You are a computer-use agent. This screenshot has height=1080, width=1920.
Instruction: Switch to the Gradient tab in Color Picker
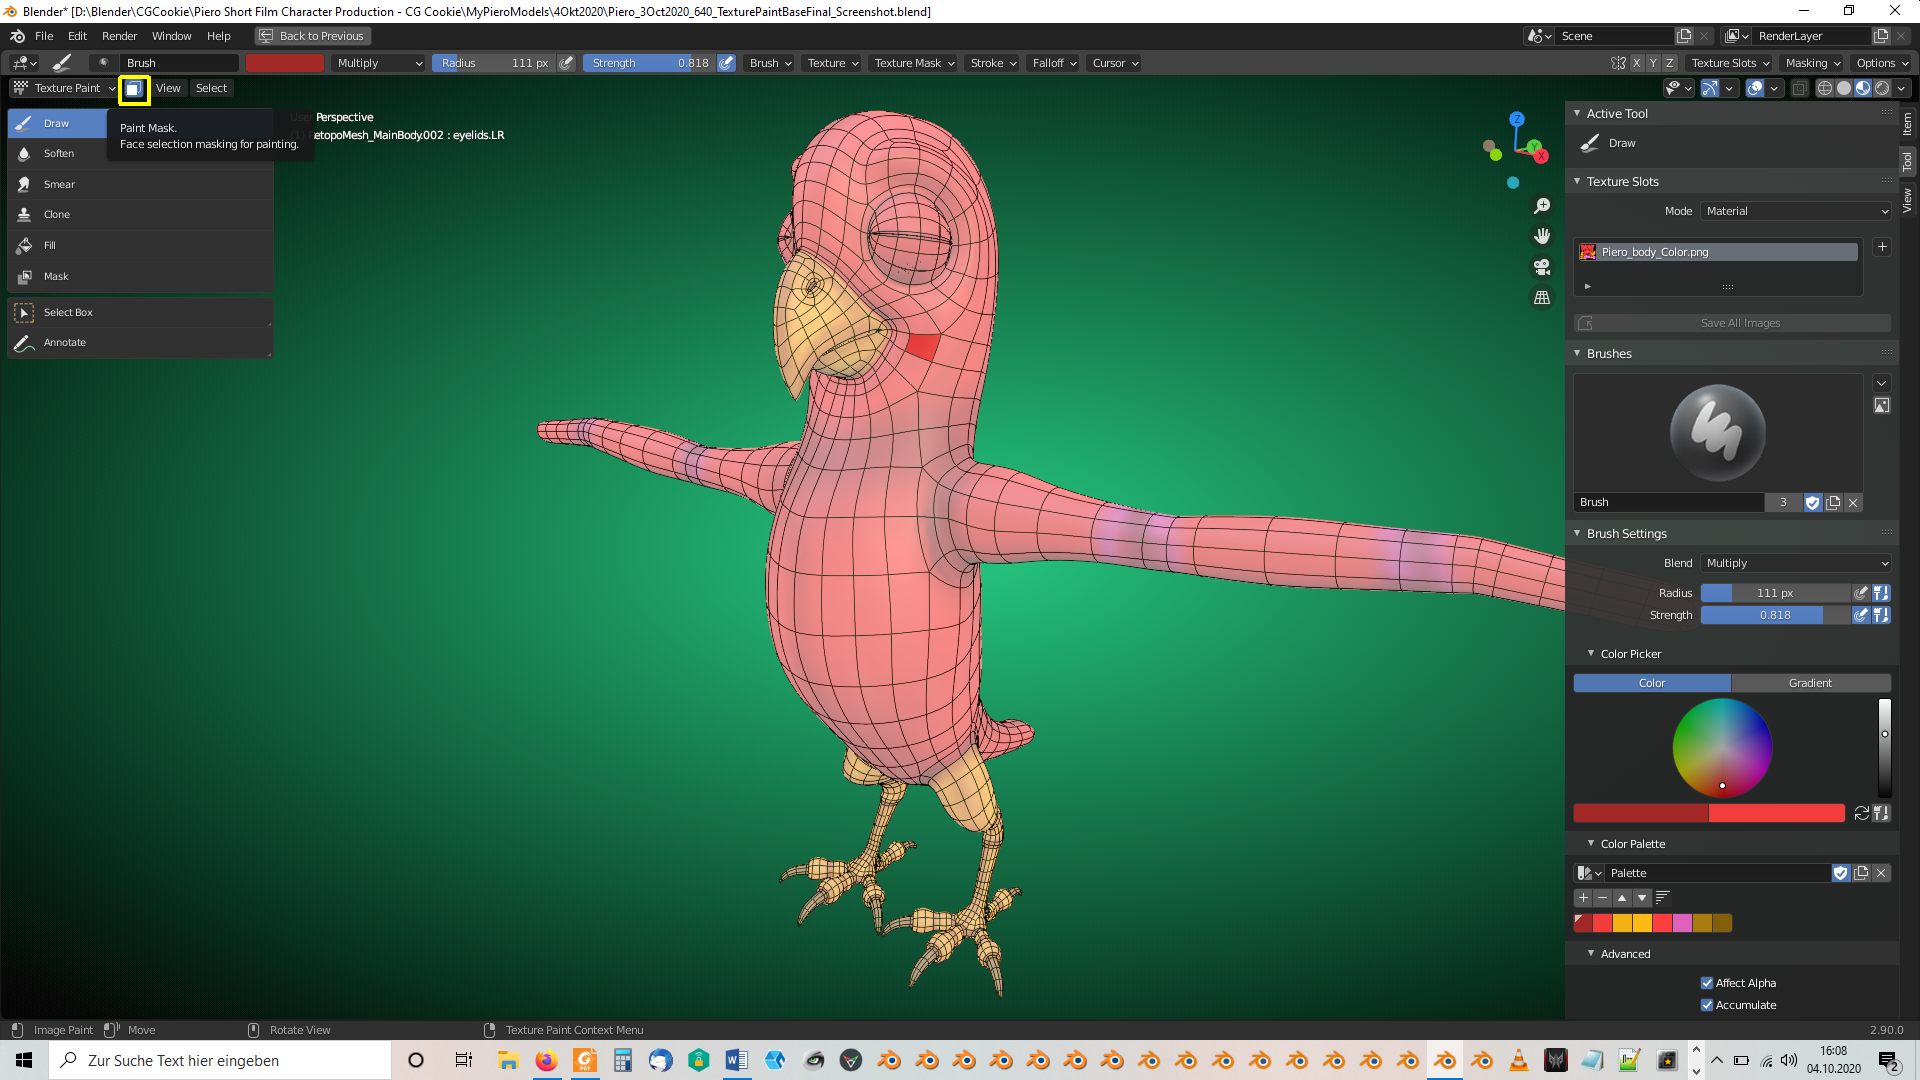pyautogui.click(x=1810, y=682)
